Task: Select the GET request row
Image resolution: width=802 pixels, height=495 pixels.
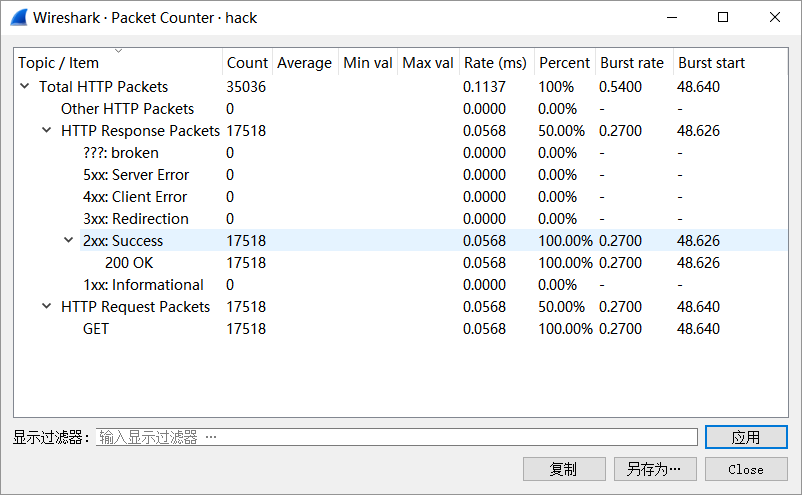Action: click(96, 329)
